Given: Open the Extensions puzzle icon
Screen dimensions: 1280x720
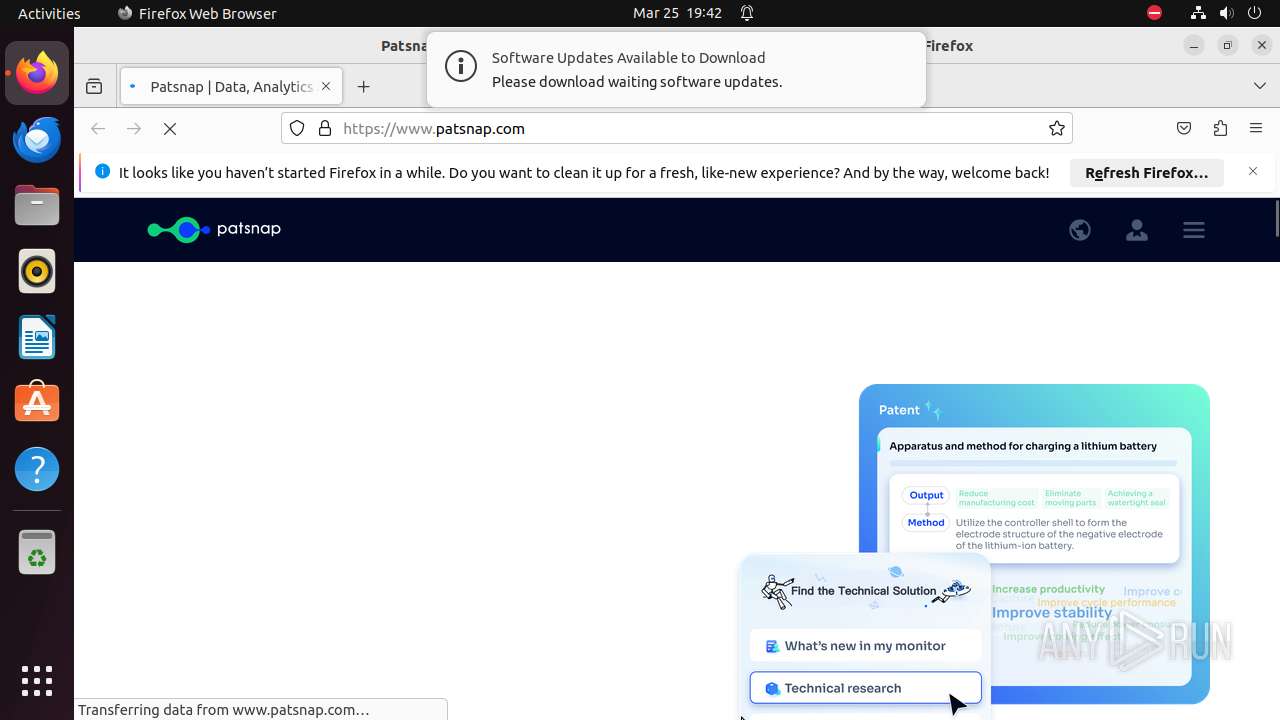Looking at the screenshot, I should click(1220, 129).
